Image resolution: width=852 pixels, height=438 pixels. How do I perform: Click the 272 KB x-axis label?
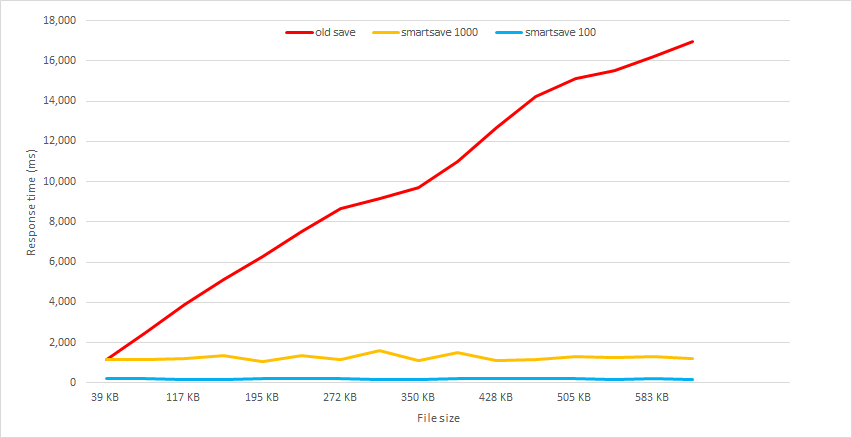339,397
